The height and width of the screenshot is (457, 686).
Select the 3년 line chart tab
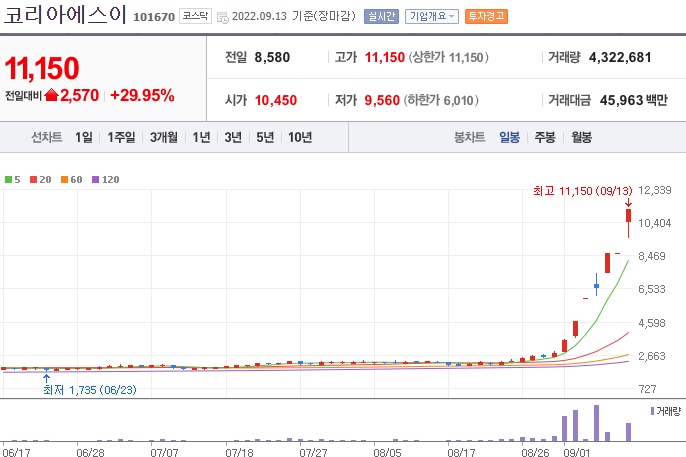(233, 137)
